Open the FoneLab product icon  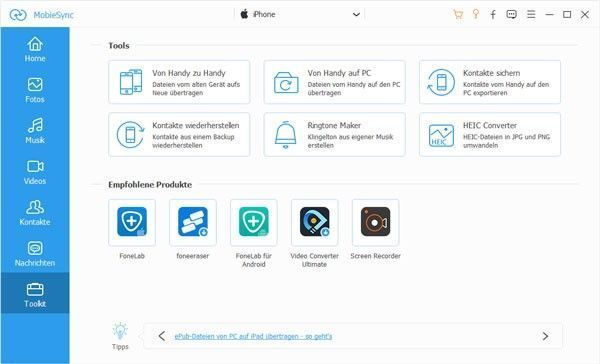point(132,222)
